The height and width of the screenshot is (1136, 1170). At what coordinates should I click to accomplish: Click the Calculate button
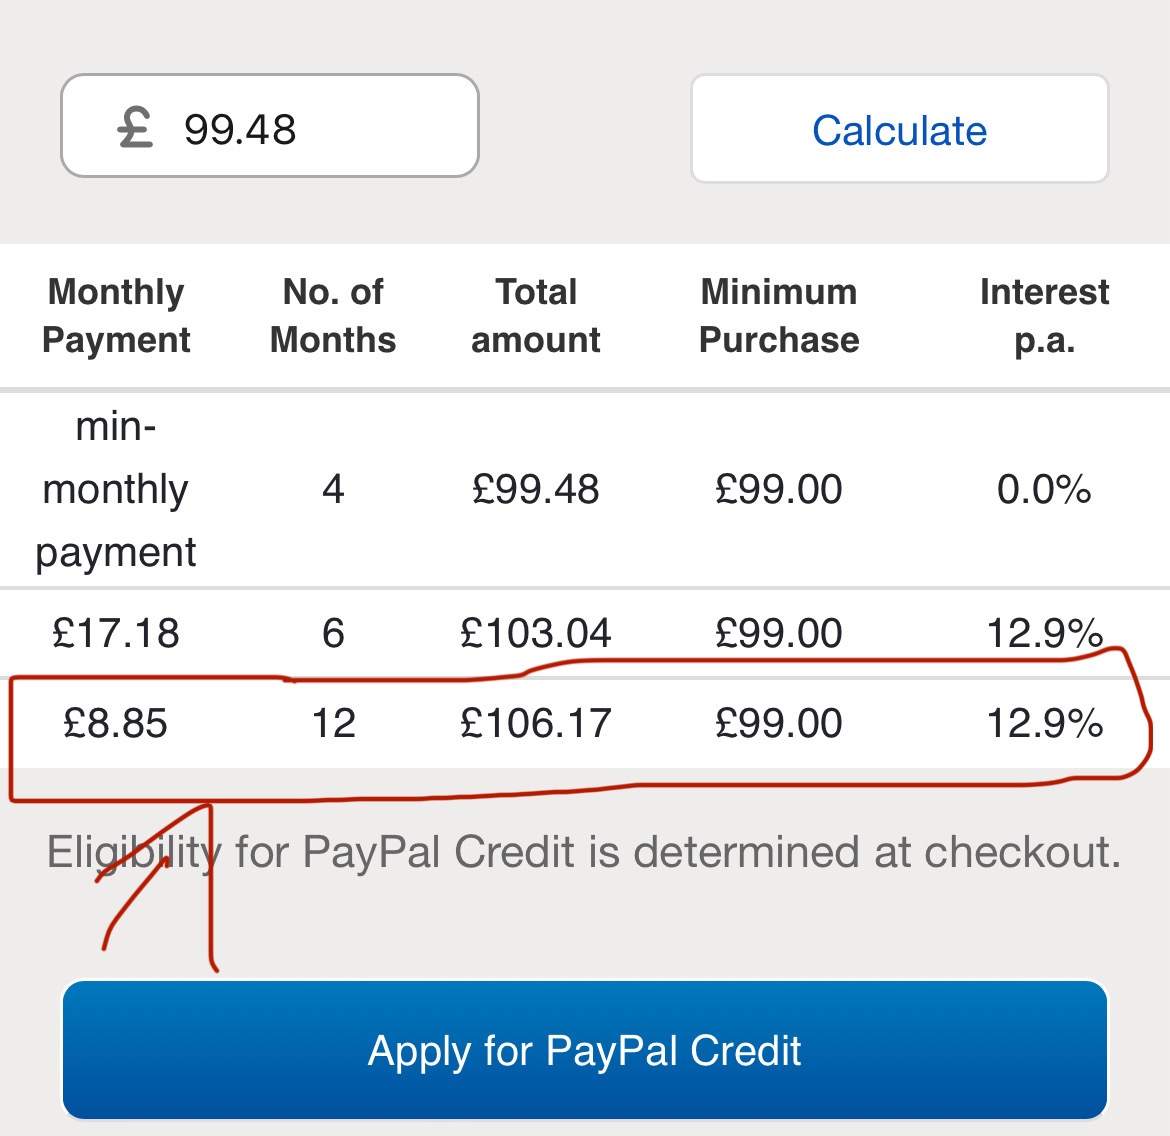pyautogui.click(x=899, y=128)
